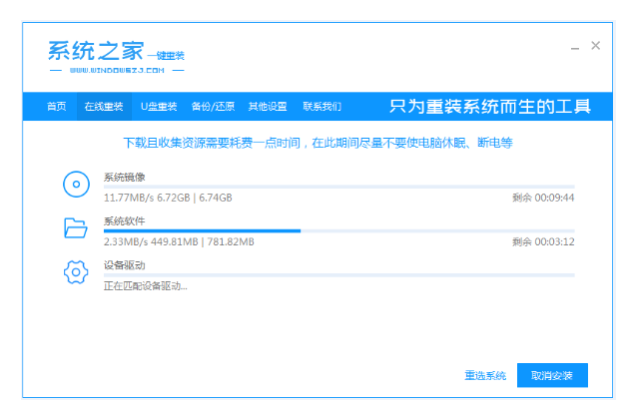This screenshot has height=412, width=638.
Task: Go to the 首页 tab
Action: 57,106
